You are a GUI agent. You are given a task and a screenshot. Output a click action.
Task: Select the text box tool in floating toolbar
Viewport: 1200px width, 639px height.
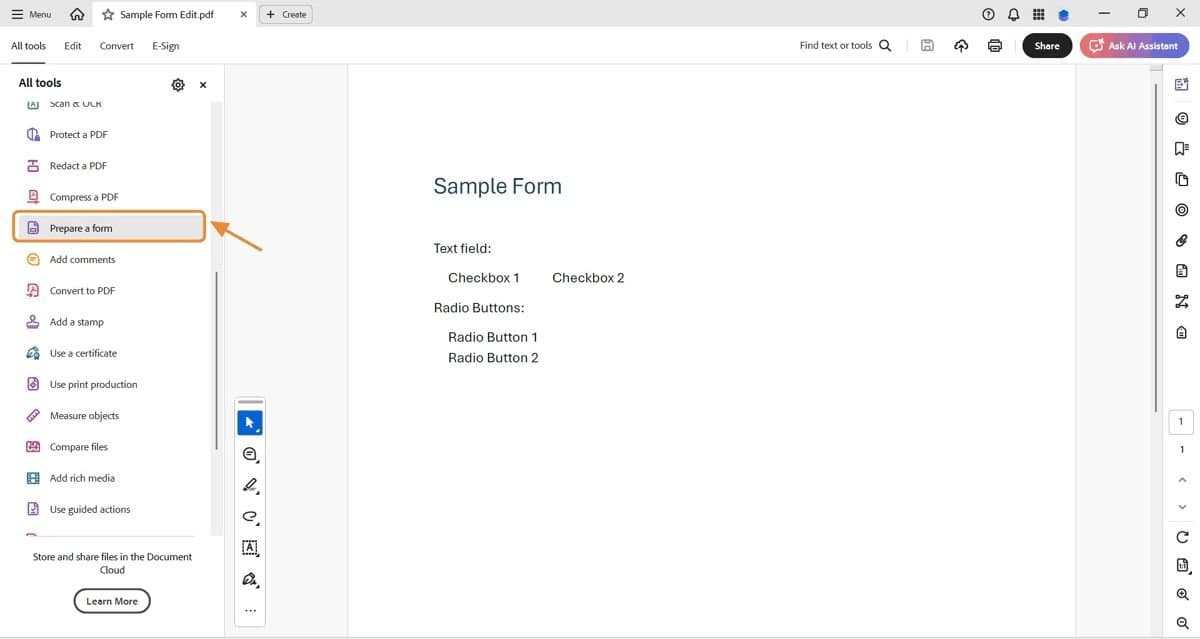click(249, 547)
